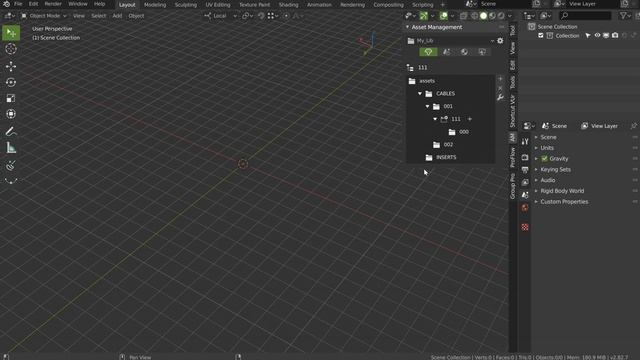640x360 pixels.
Task: Select the Cursor tool
Action: [11, 49]
